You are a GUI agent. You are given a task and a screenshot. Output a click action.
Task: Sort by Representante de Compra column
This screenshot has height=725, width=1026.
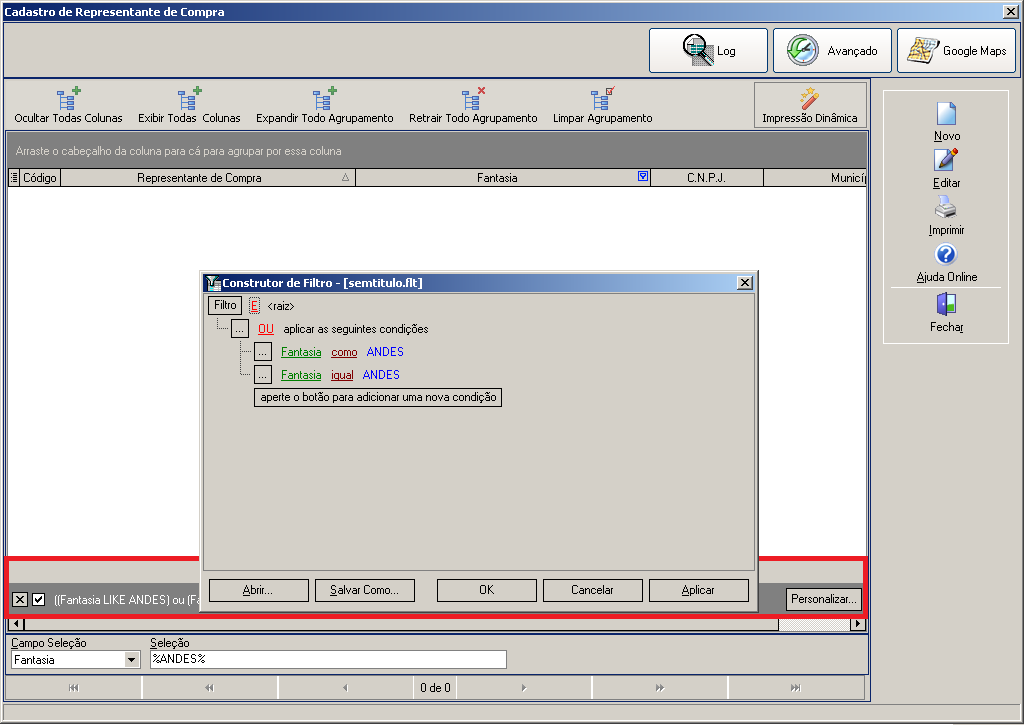208,177
